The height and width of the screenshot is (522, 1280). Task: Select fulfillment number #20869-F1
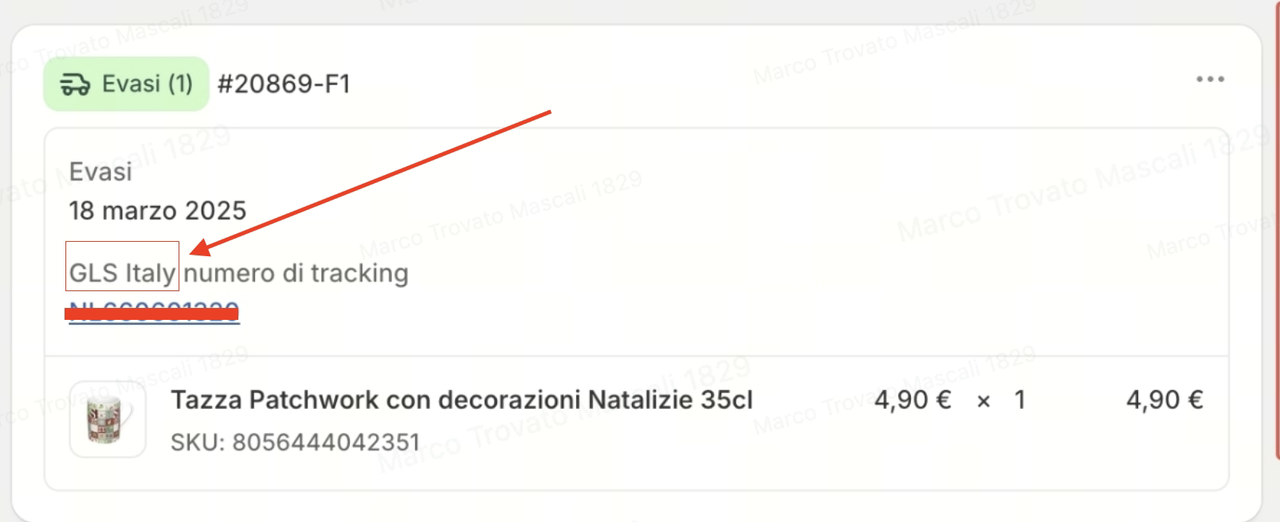[x=284, y=84]
